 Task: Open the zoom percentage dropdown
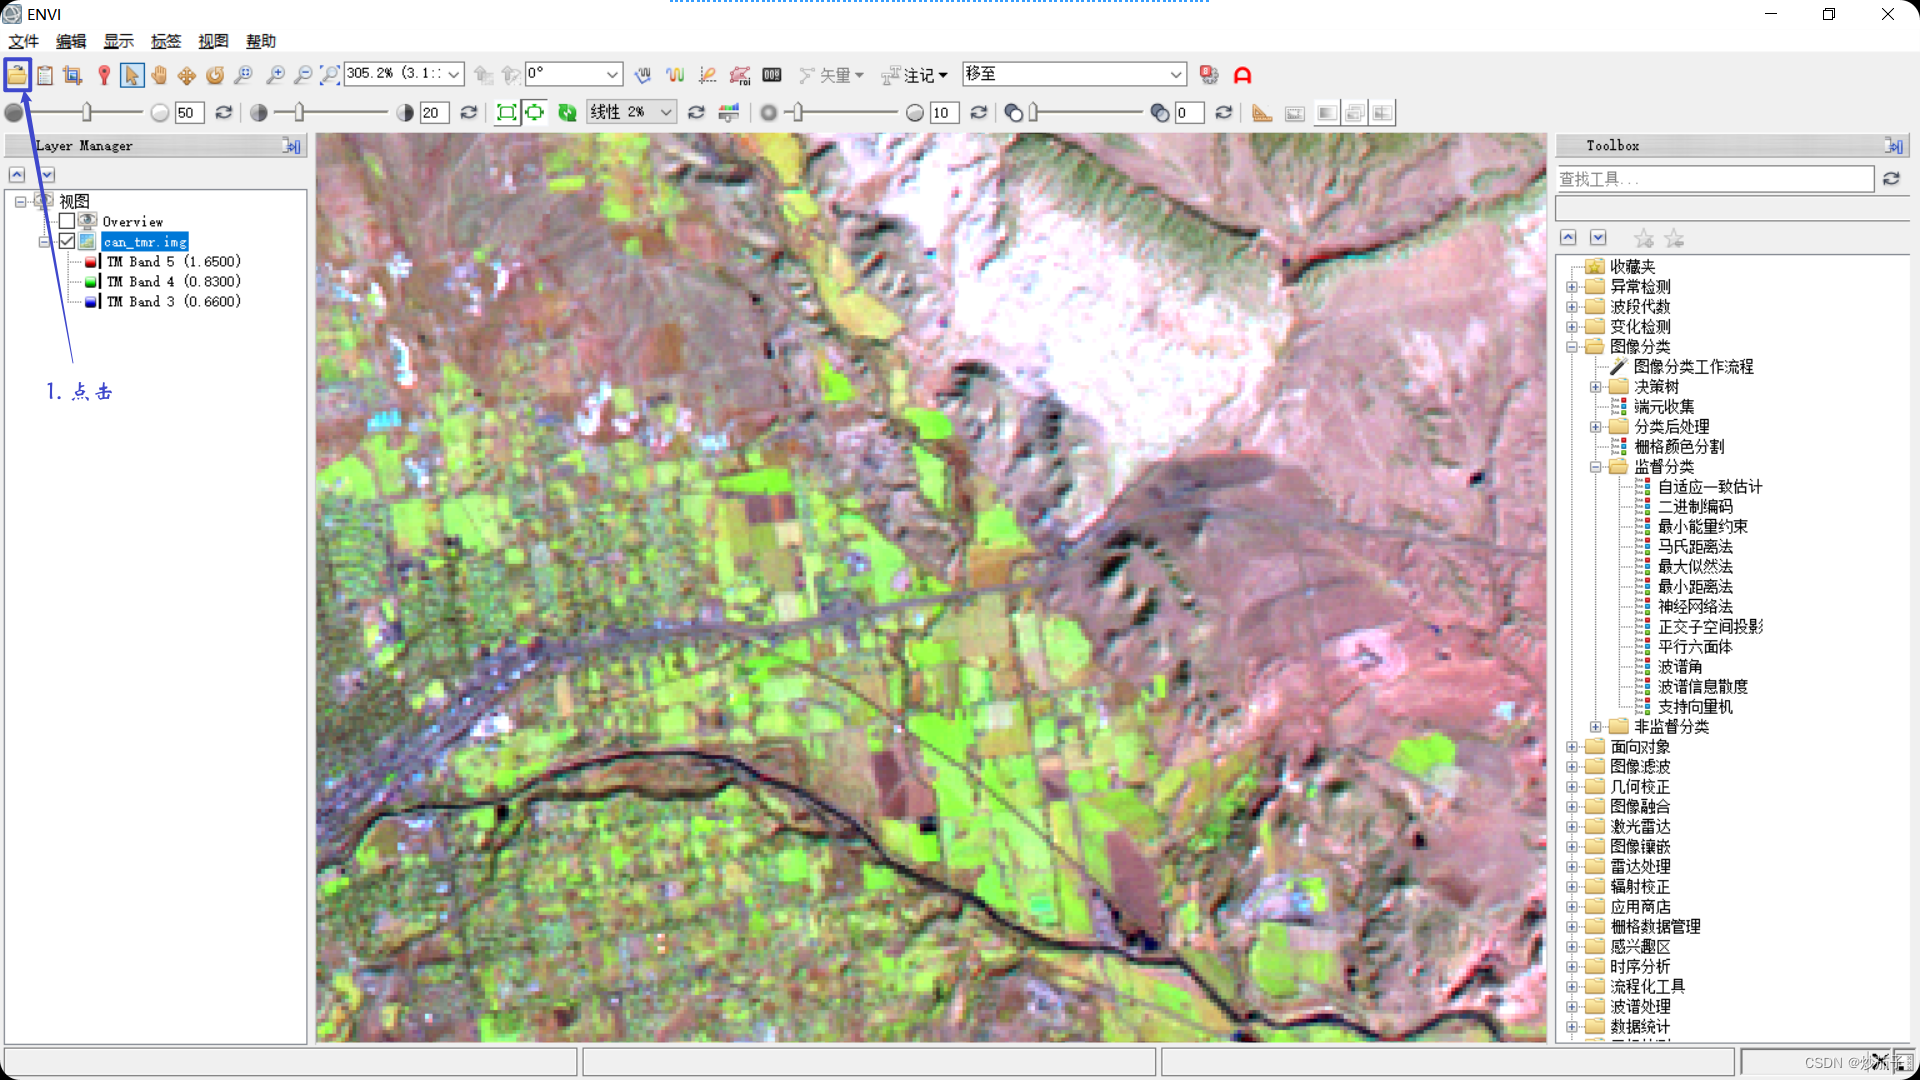pos(454,75)
